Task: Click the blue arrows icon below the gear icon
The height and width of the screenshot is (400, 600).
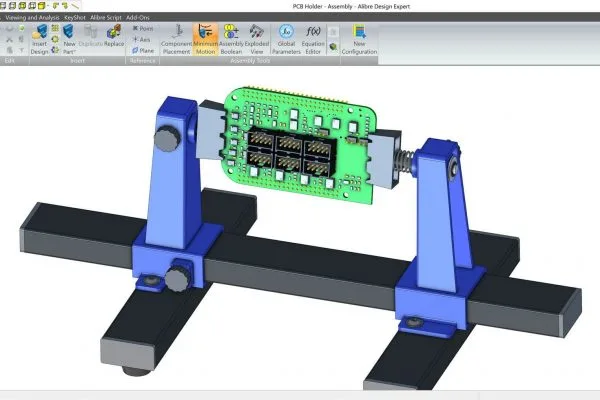Action: click(x=55, y=50)
